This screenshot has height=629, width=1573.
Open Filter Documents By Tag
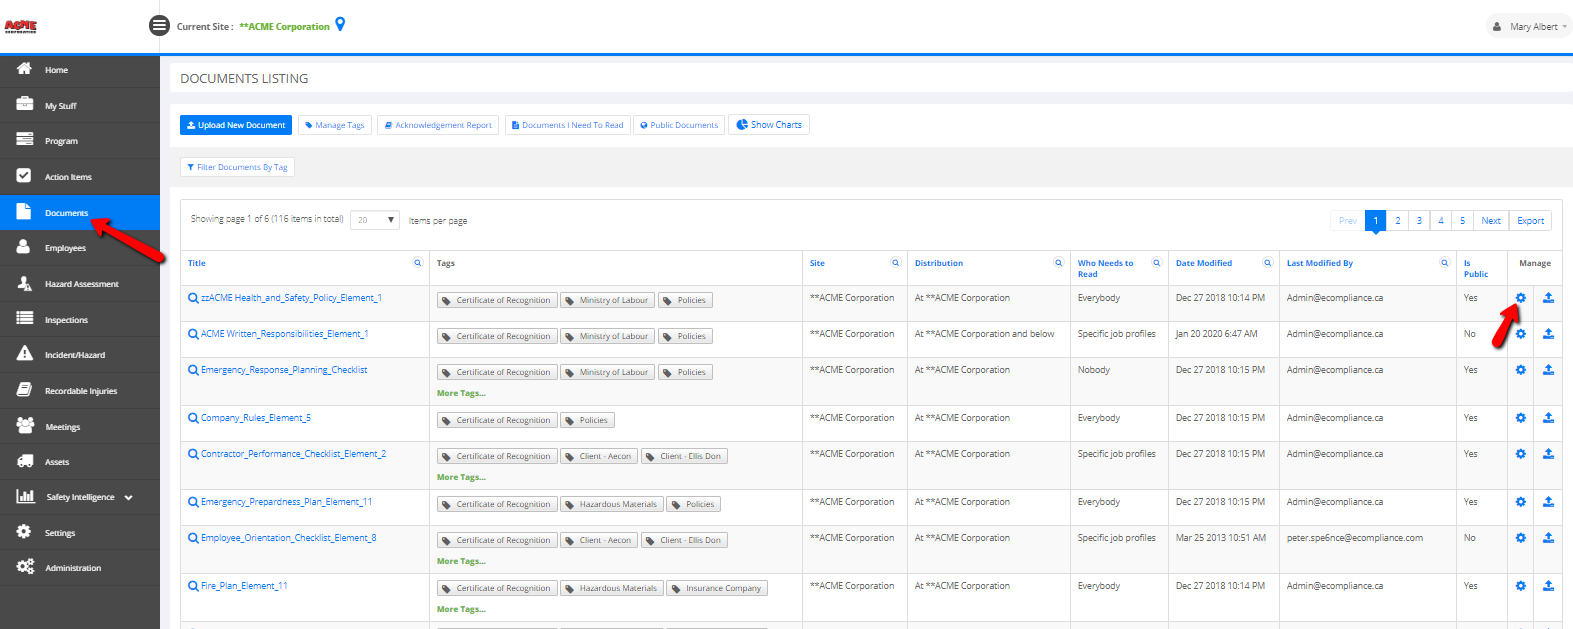pyautogui.click(x=237, y=167)
